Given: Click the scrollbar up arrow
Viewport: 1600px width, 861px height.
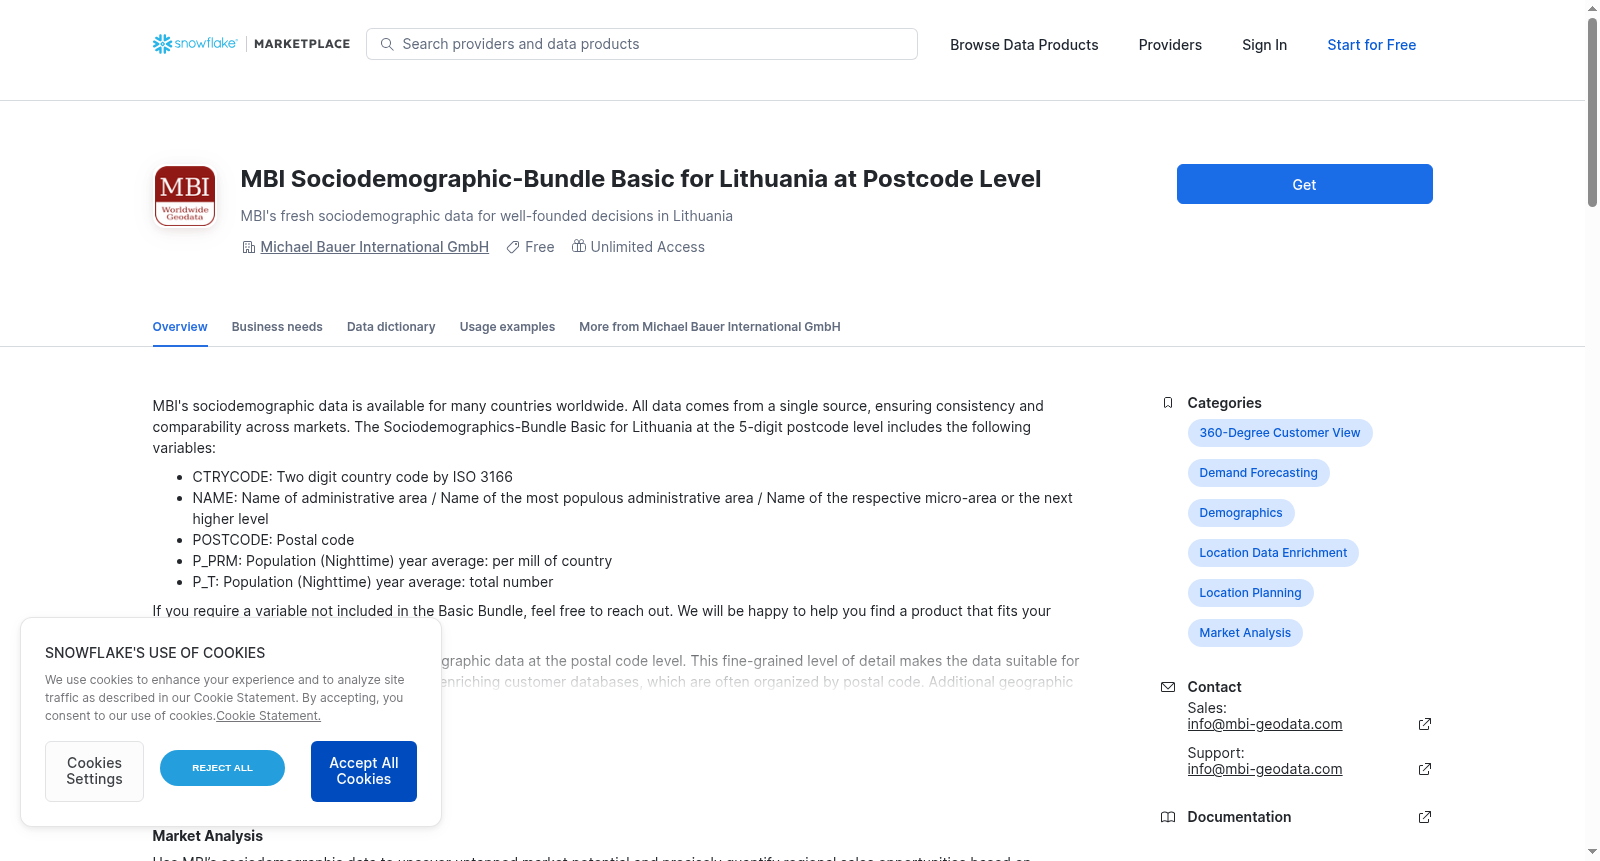Looking at the screenshot, I should pos(1592,8).
